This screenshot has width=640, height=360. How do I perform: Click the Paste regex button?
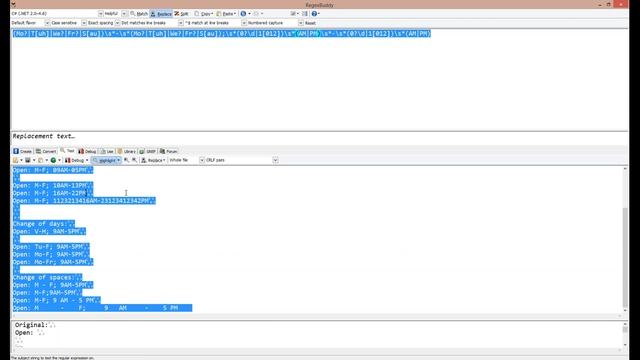point(226,14)
